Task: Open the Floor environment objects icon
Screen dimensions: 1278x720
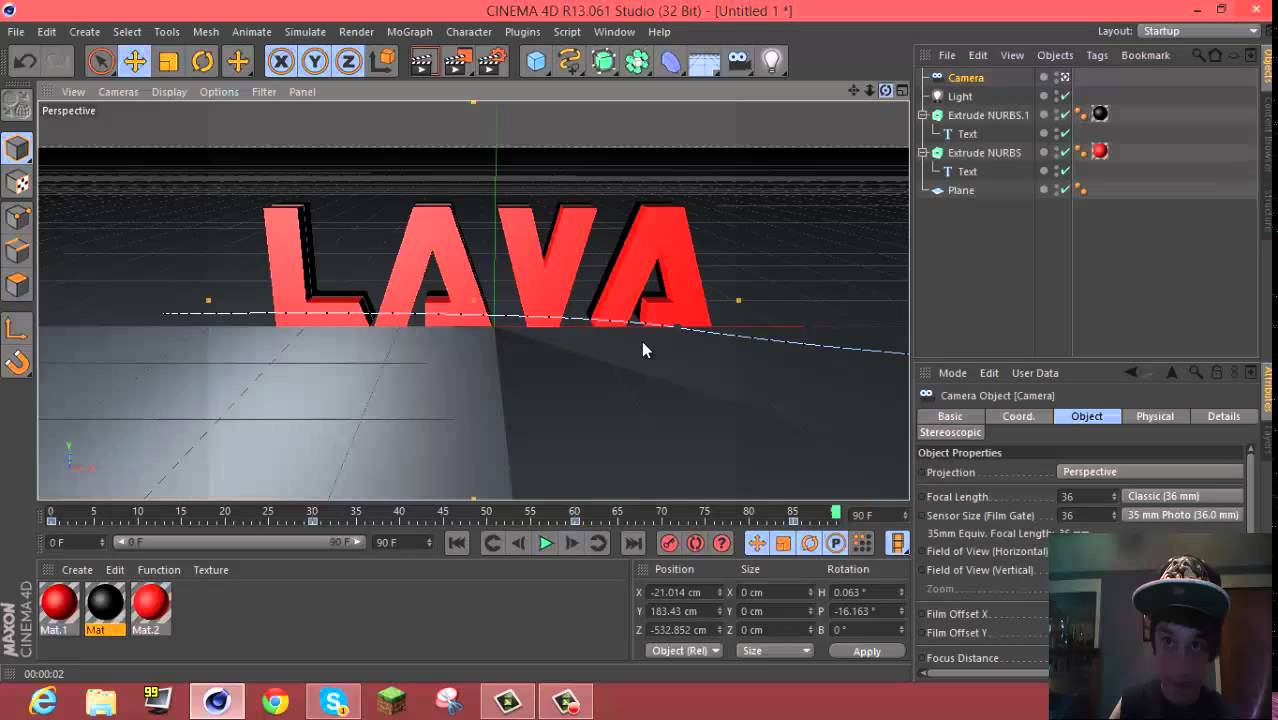Action: pos(705,62)
